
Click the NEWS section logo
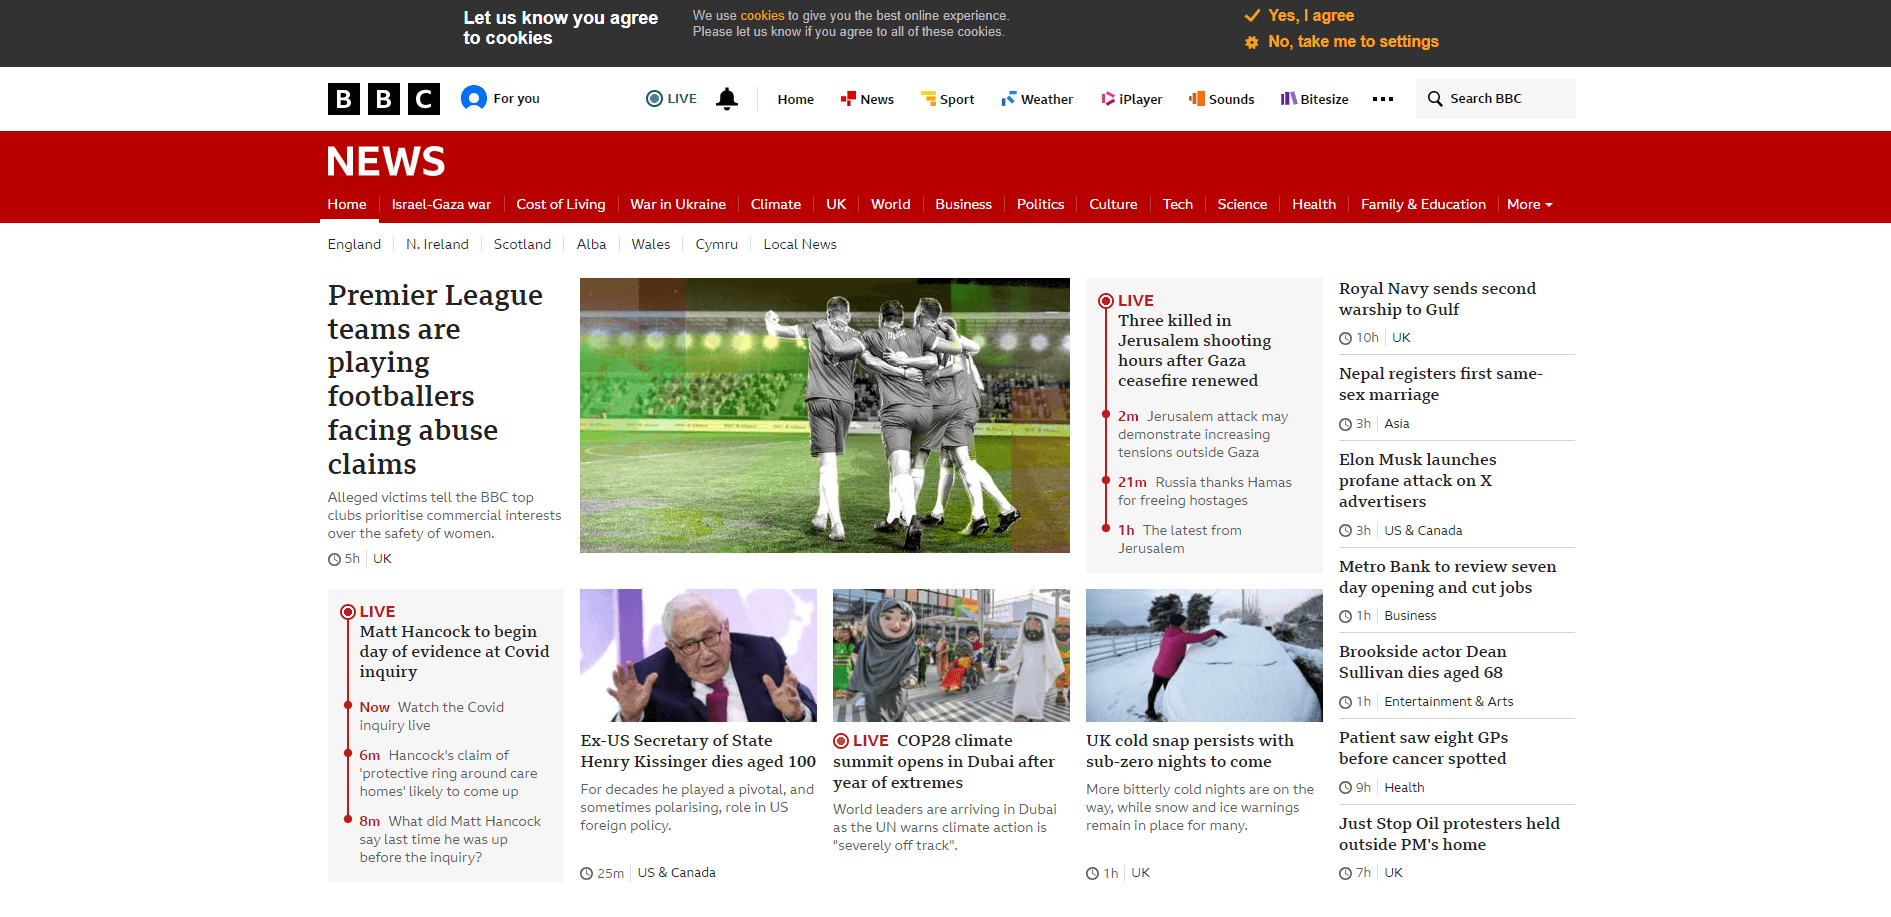pyautogui.click(x=386, y=161)
